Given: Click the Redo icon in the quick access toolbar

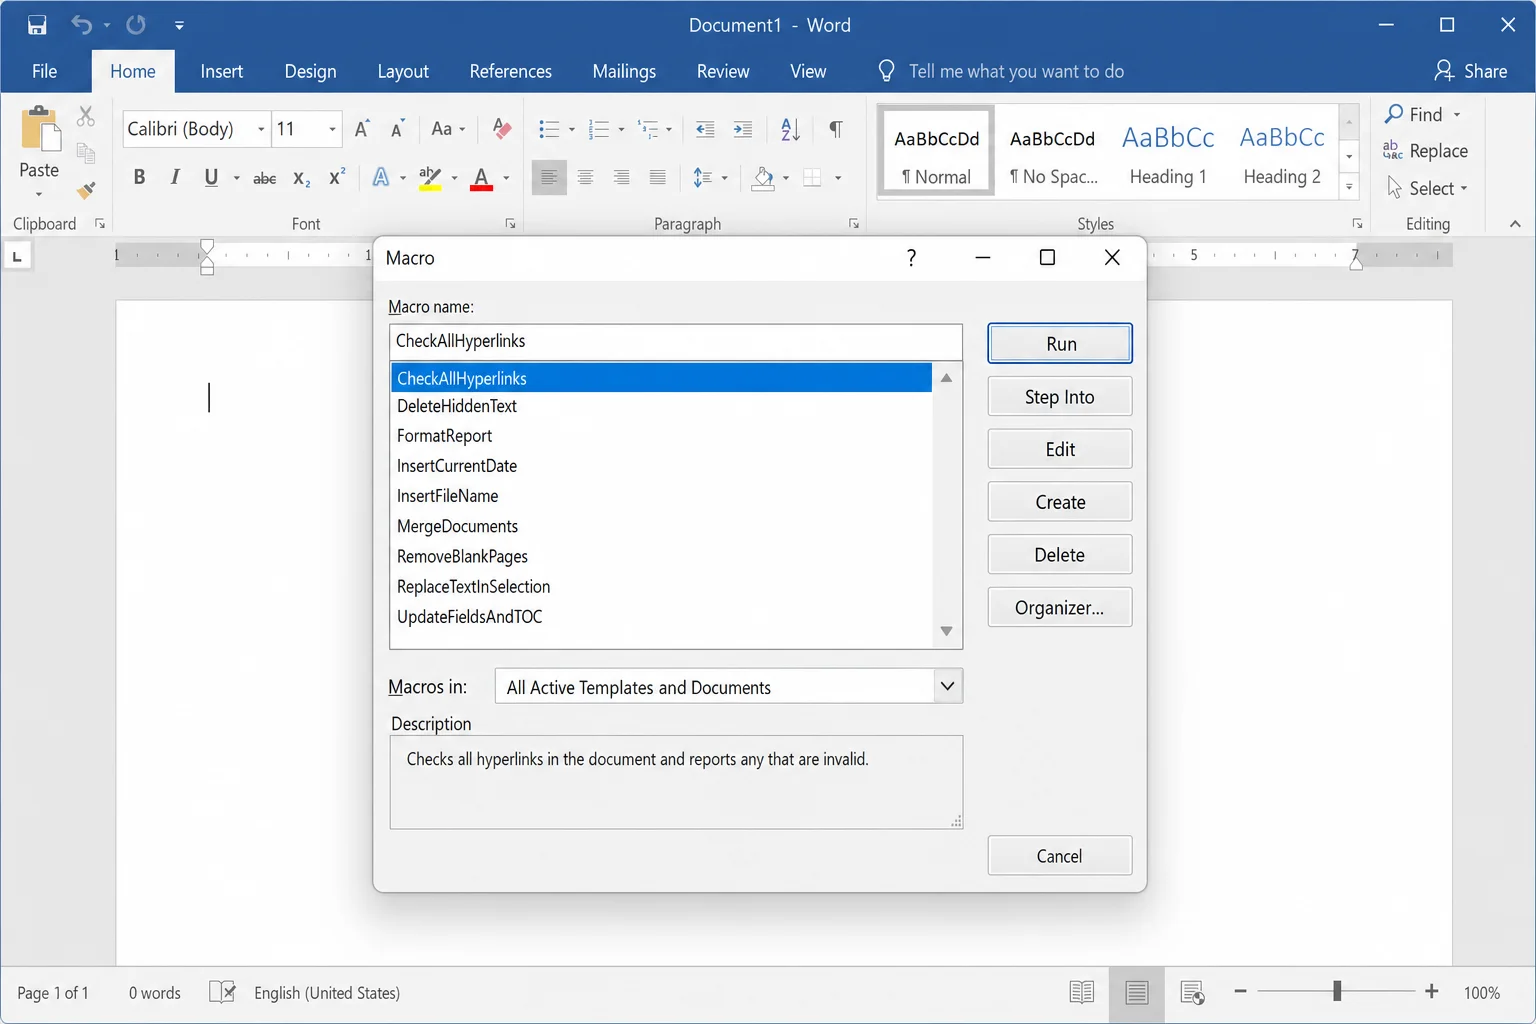Looking at the screenshot, I should coord(136,25).
